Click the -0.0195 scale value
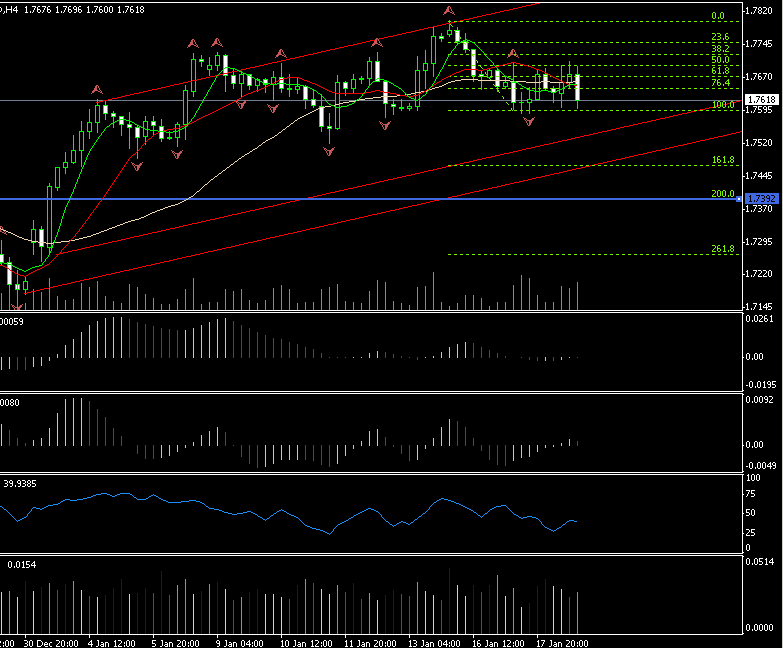This screenshot has height=648, width=783. (761, 385)
